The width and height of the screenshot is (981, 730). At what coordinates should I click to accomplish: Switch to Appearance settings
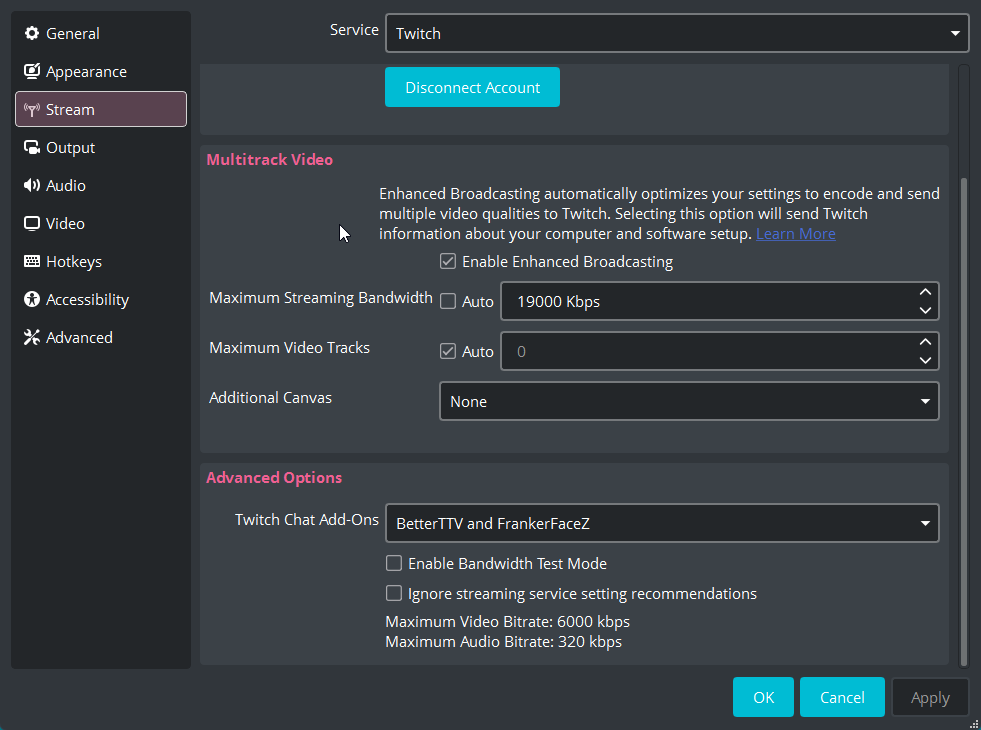coord(101,71)
